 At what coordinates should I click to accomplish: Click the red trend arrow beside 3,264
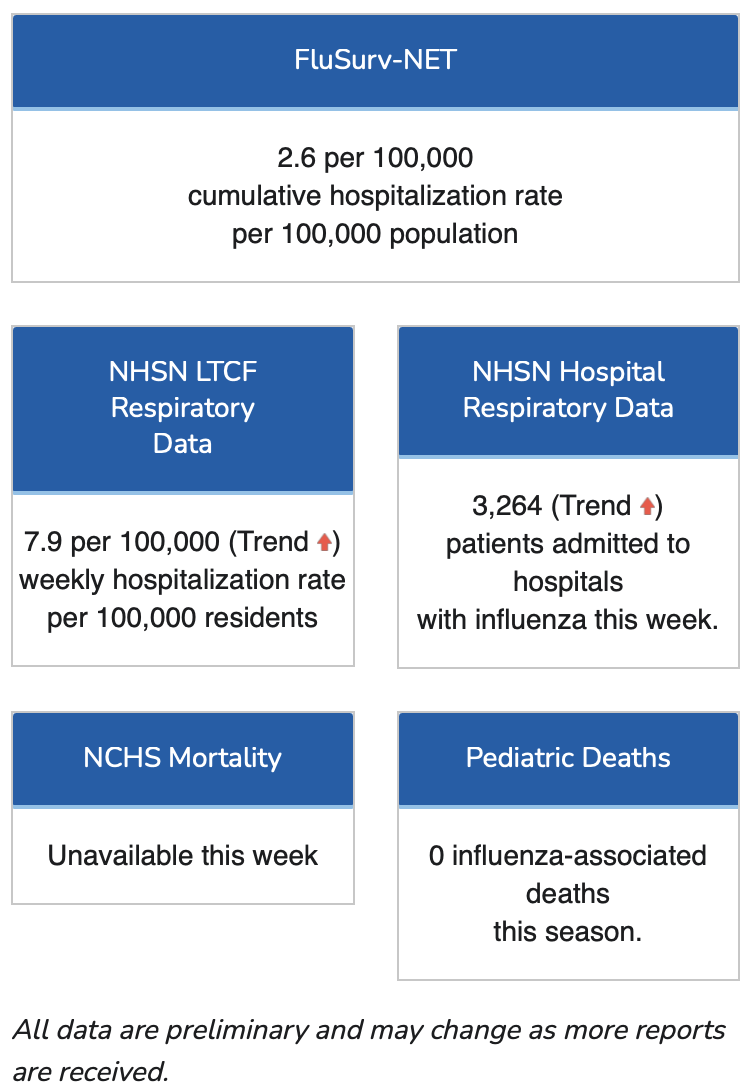pos(647,506)
